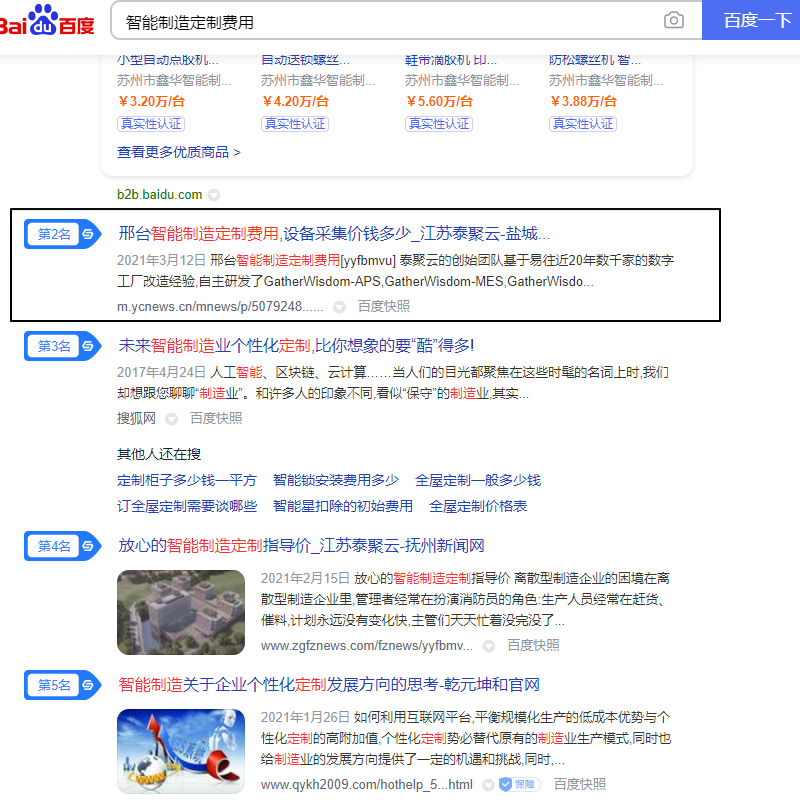800x800 pixels.
Task: Open result 邢台智能制造定制费用,设备采集价钱多少
Action: (x=334, y=234)
